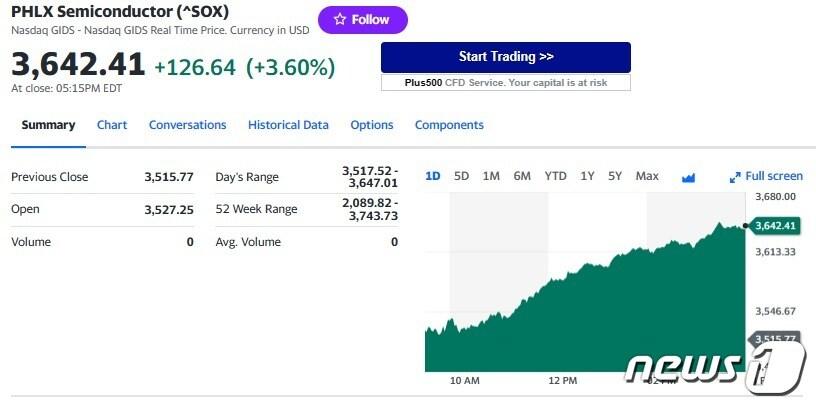Select the Options tab
Image resolution: width=816 pixels, height=407 pixels.
(x=371, y=125)
